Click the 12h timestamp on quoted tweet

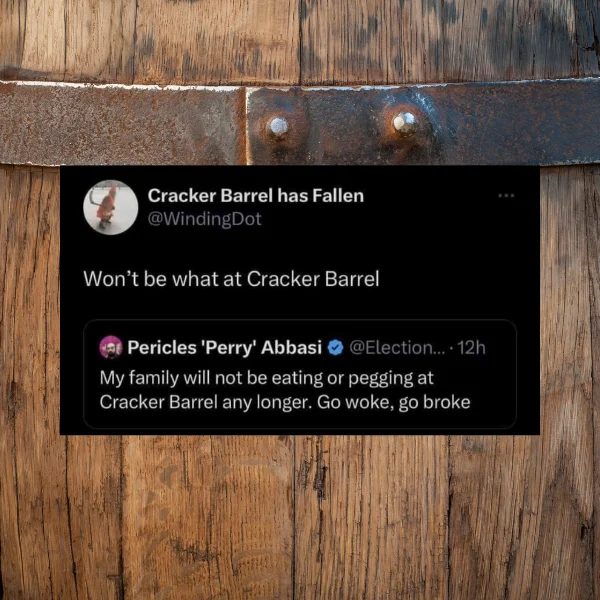pos(471,347)
